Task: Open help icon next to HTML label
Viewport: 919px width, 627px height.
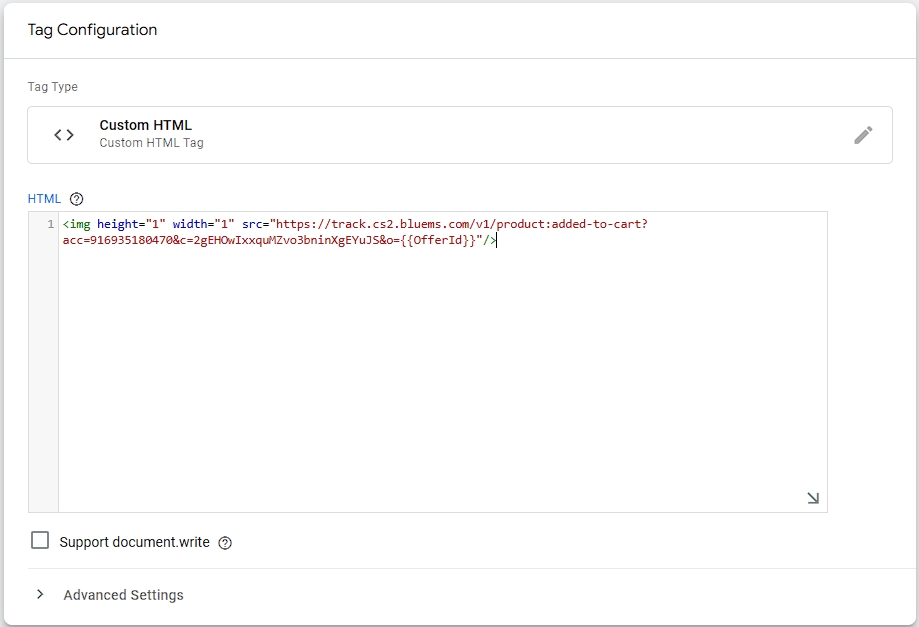Action: pos(77,199)
